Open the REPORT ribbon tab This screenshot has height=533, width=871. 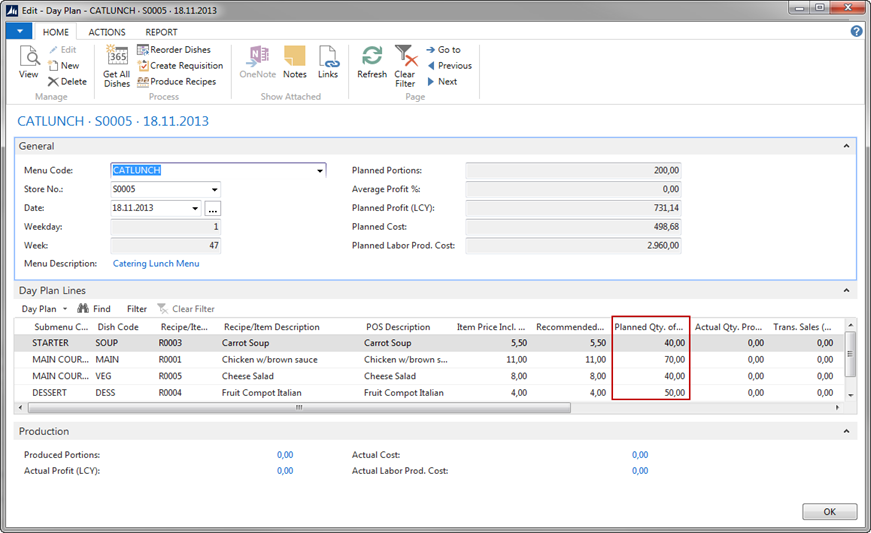click(161, 32)
